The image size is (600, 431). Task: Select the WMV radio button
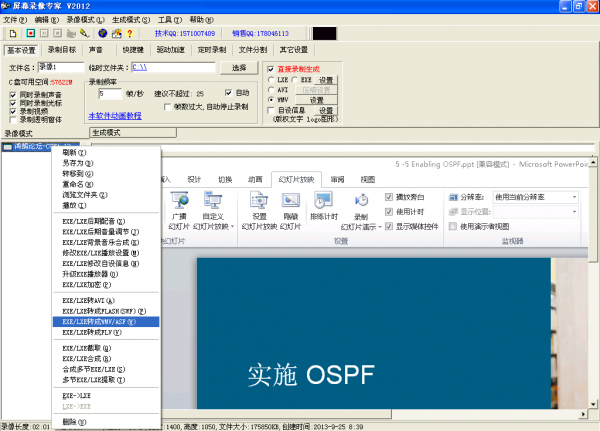click(271, 100)
